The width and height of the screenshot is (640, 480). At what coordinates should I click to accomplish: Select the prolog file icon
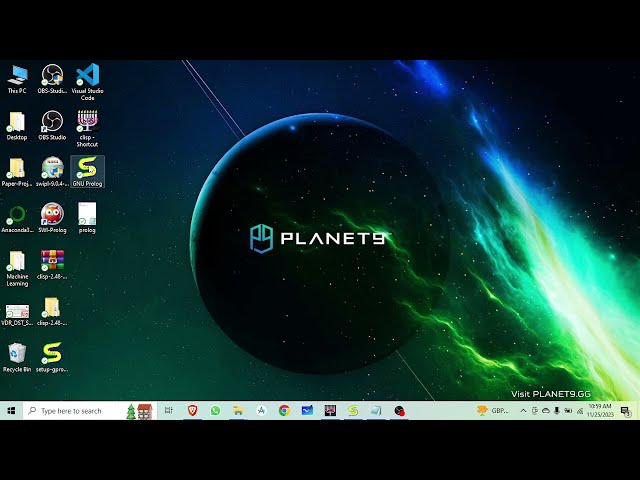[87, 218]
